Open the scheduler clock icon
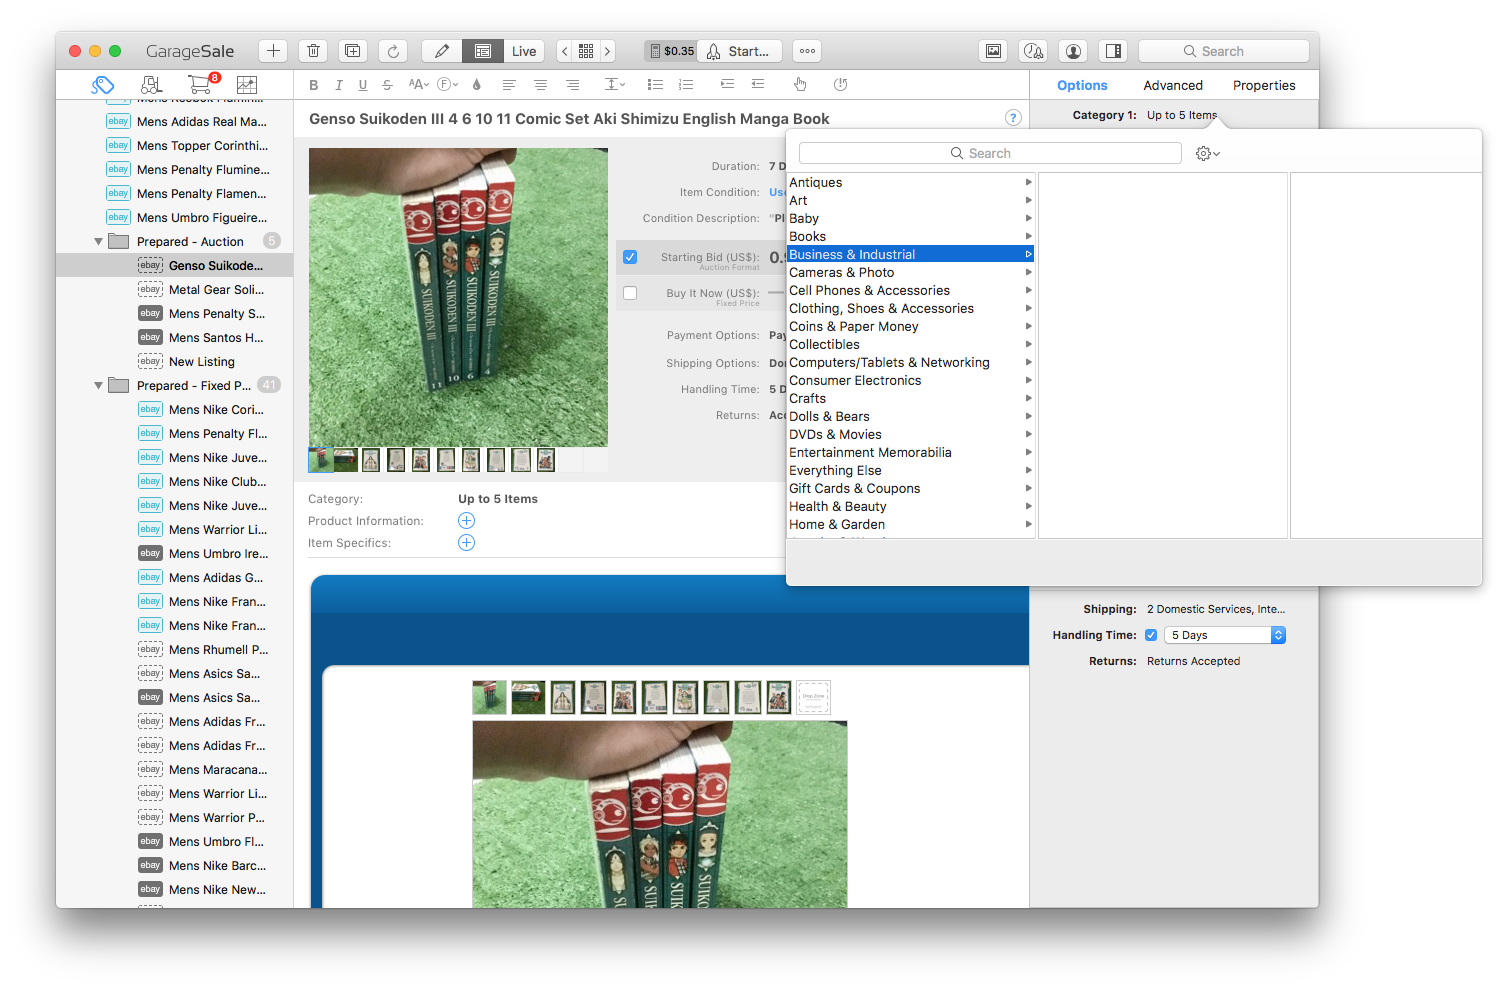The width and height of the screenshot is (1512, 988). point(1033,51)
